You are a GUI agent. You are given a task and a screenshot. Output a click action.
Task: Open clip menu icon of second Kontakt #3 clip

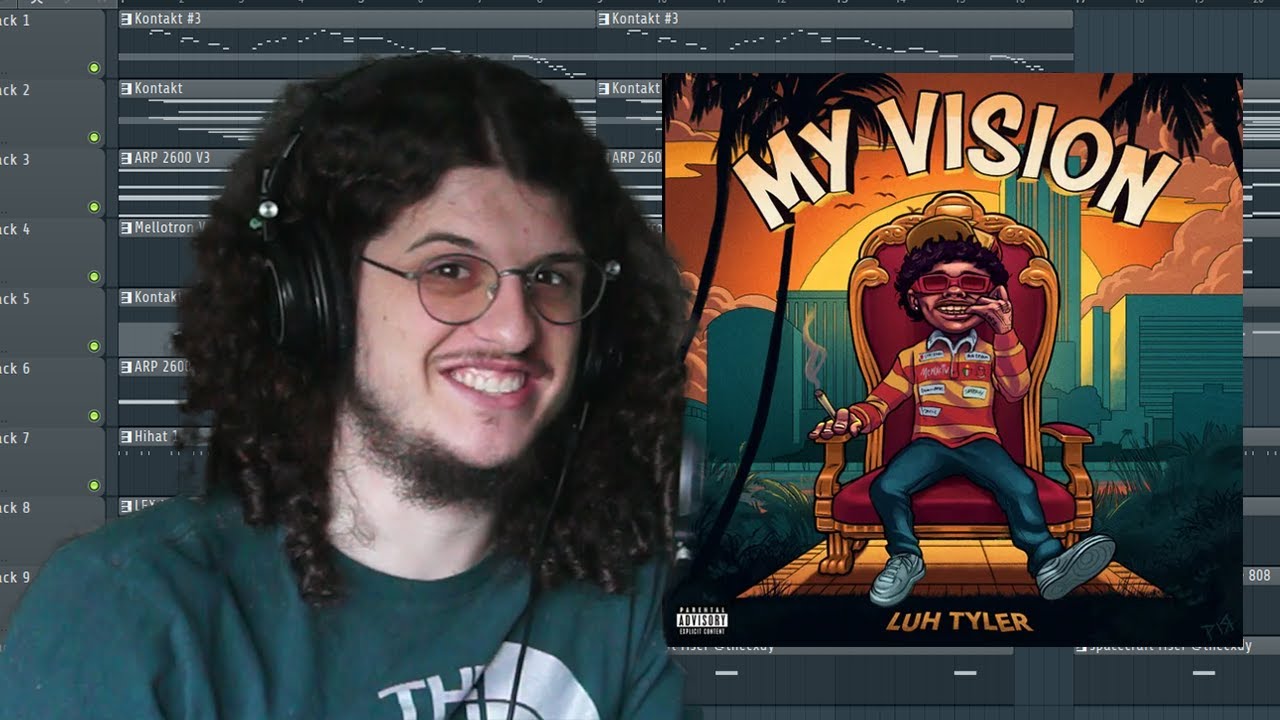[604, 19]
